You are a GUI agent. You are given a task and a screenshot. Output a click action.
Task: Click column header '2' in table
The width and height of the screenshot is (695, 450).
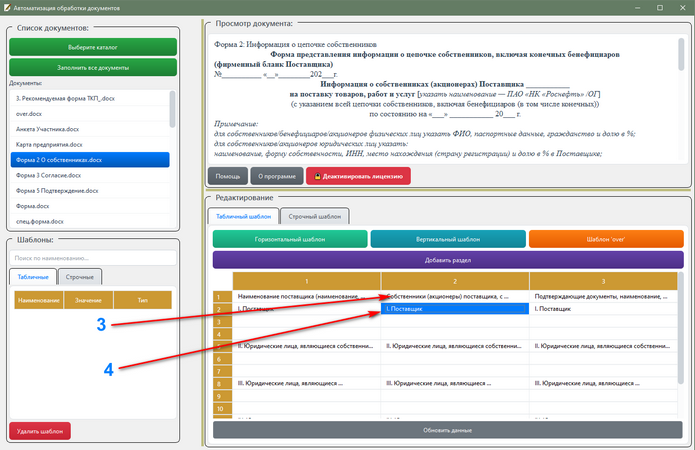click(x=455, y=281)
